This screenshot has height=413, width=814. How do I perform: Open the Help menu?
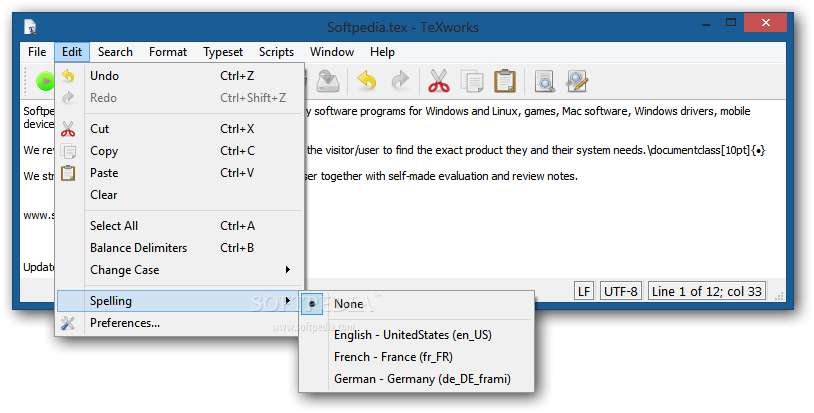pyautogui.click(x=383, y=52)
